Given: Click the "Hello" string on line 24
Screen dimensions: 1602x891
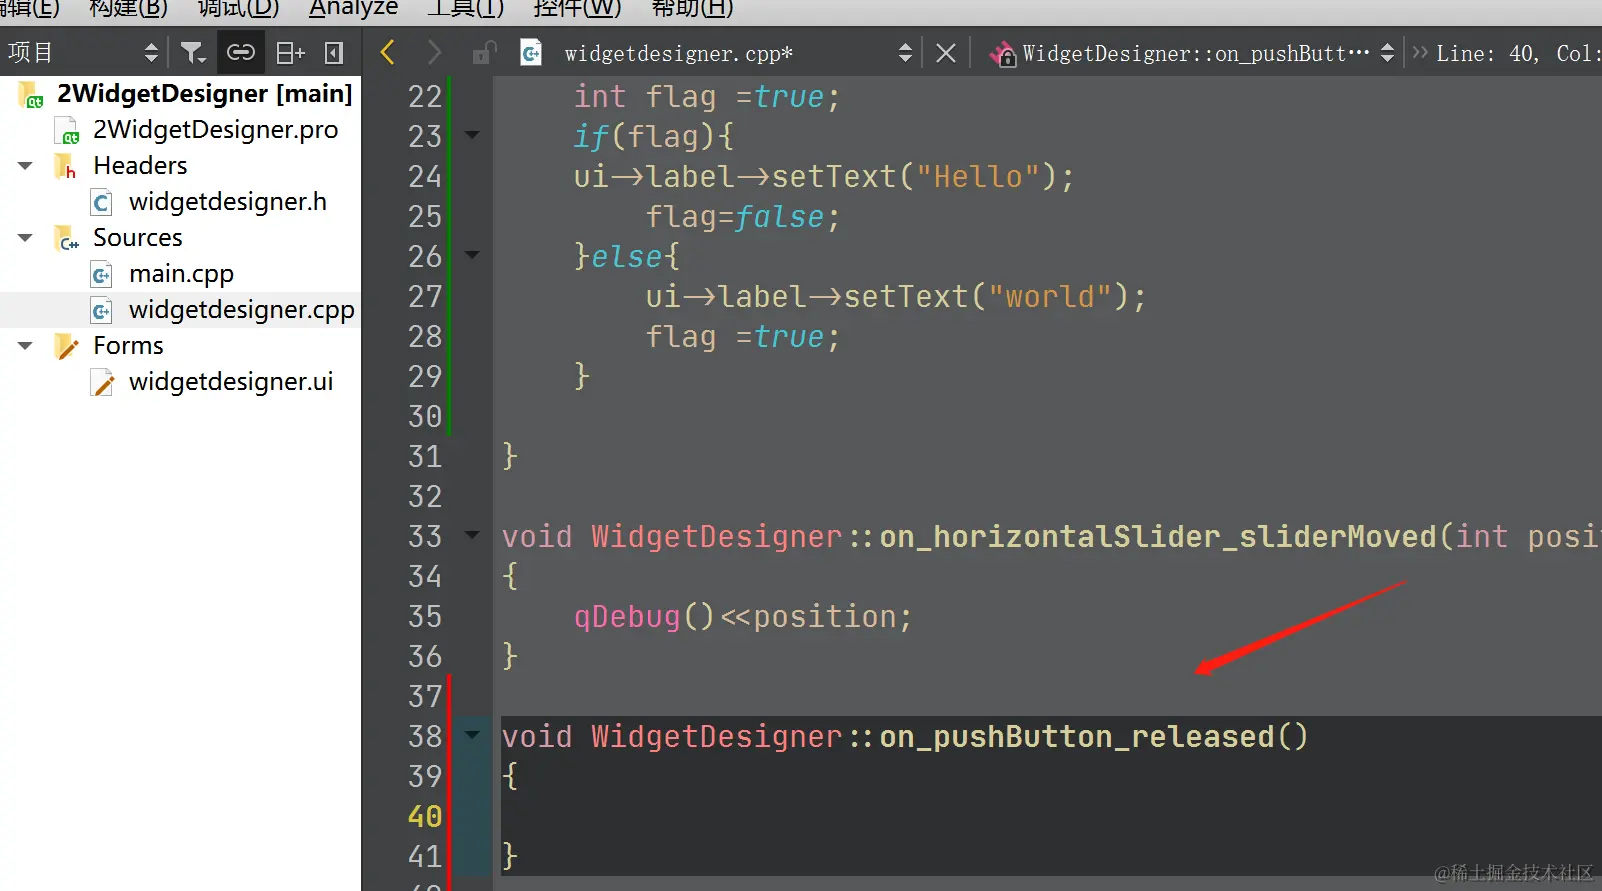Looking at the screenshot, I should (978, 177).
